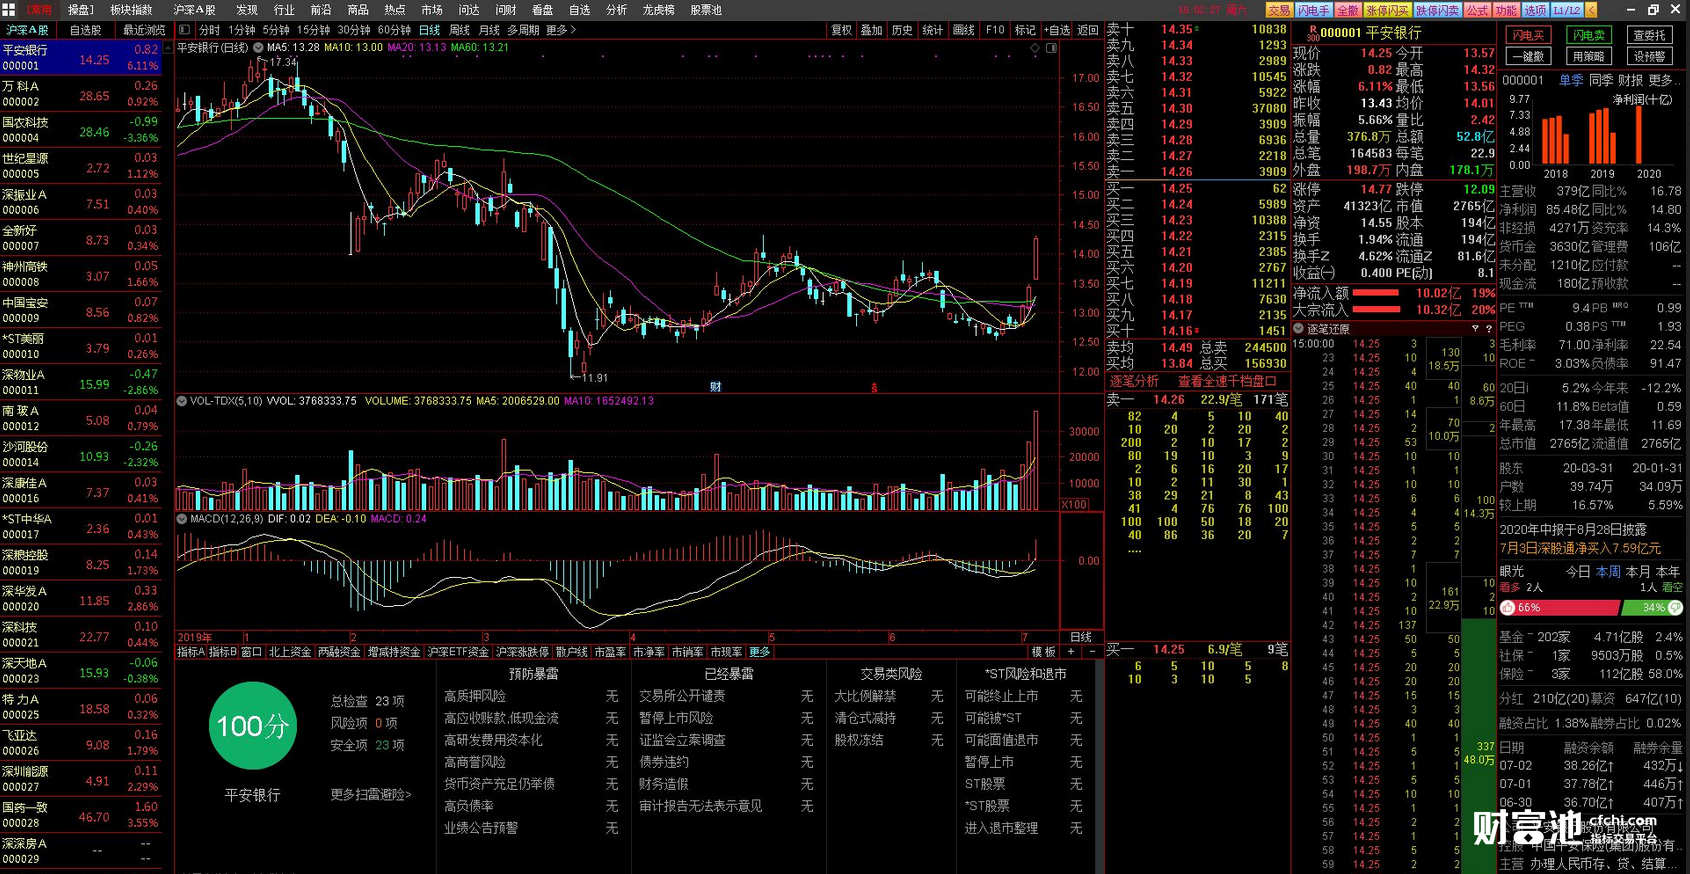Click the 财 marker on the chart timeline
This screenshot has height=874, width=1690.
(716, 386)
